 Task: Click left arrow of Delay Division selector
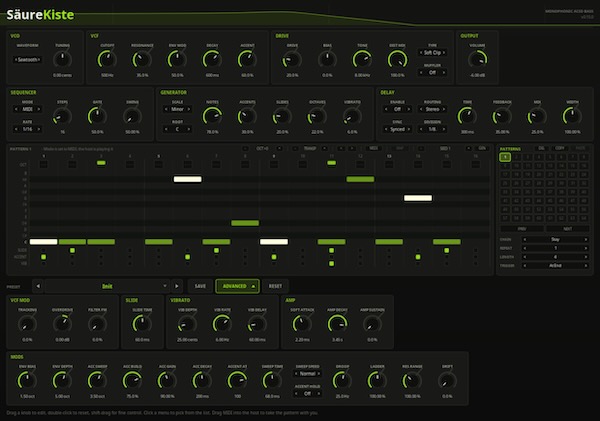[x=421, y=129]
